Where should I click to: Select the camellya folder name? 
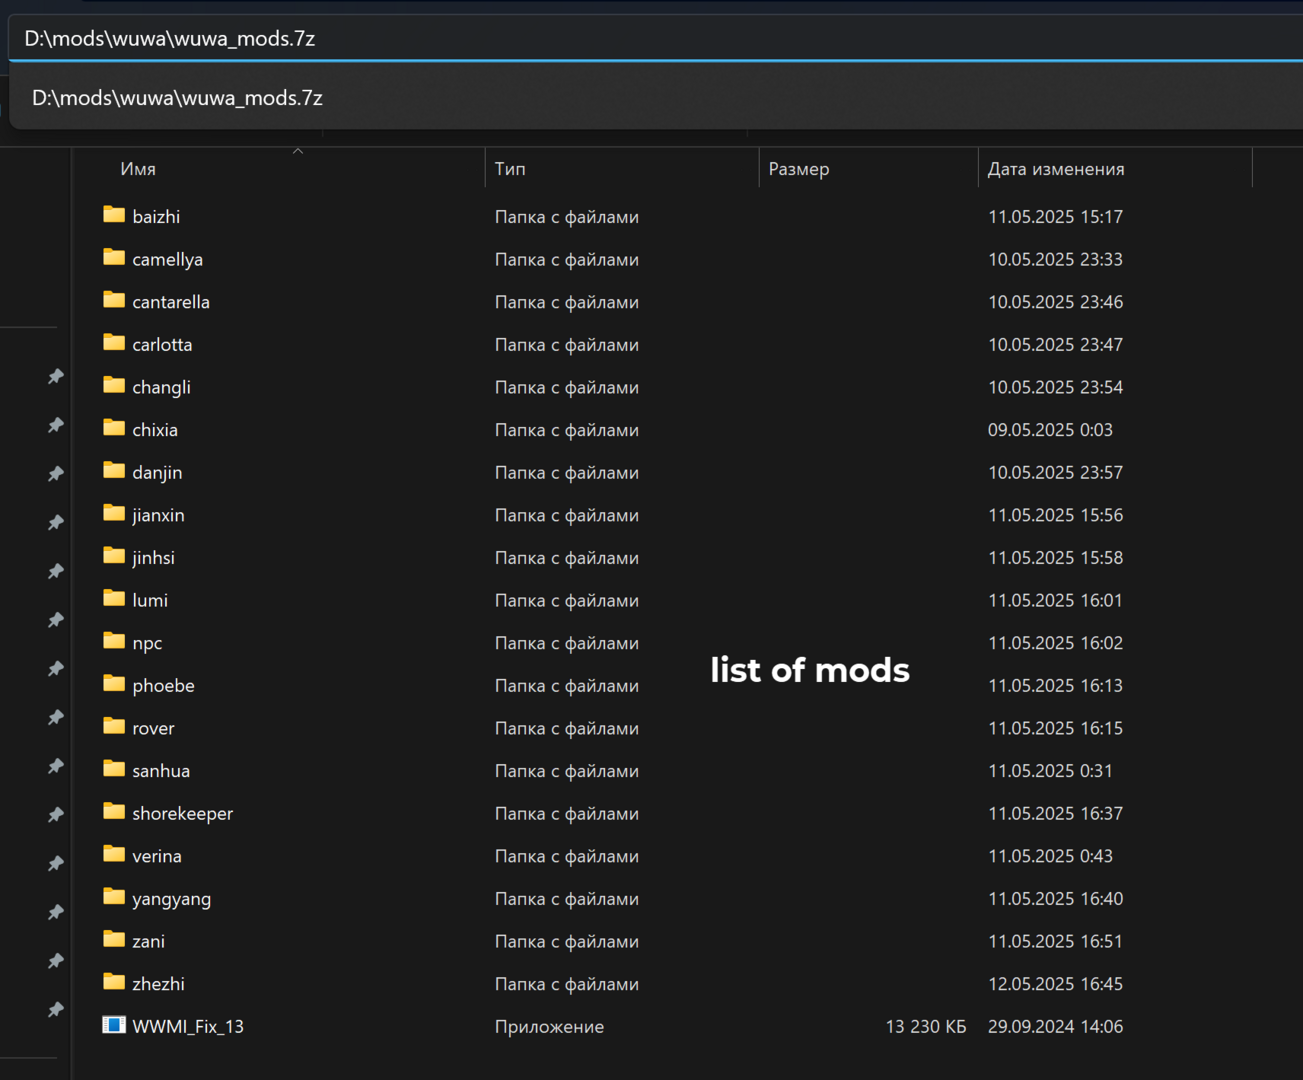(x=168, y=260)
